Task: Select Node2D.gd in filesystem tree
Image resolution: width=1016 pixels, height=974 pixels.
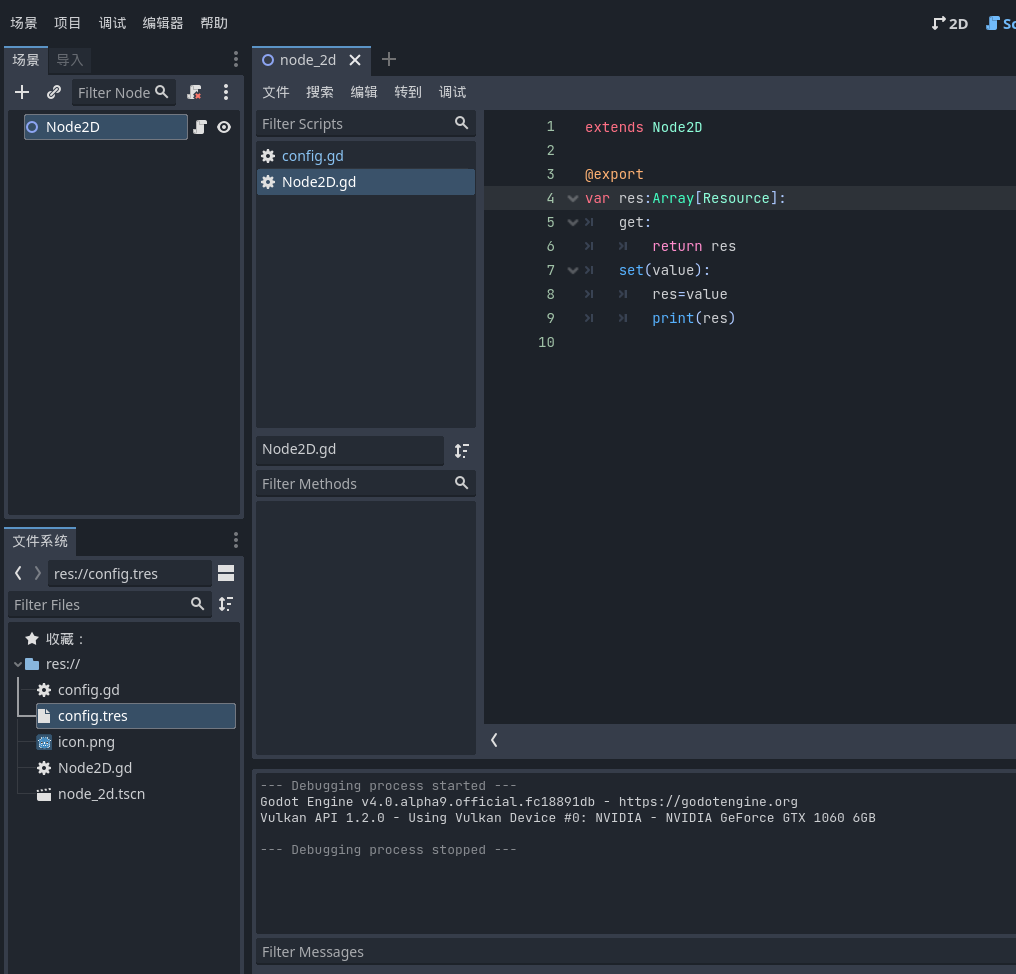Action: point(136,768)
